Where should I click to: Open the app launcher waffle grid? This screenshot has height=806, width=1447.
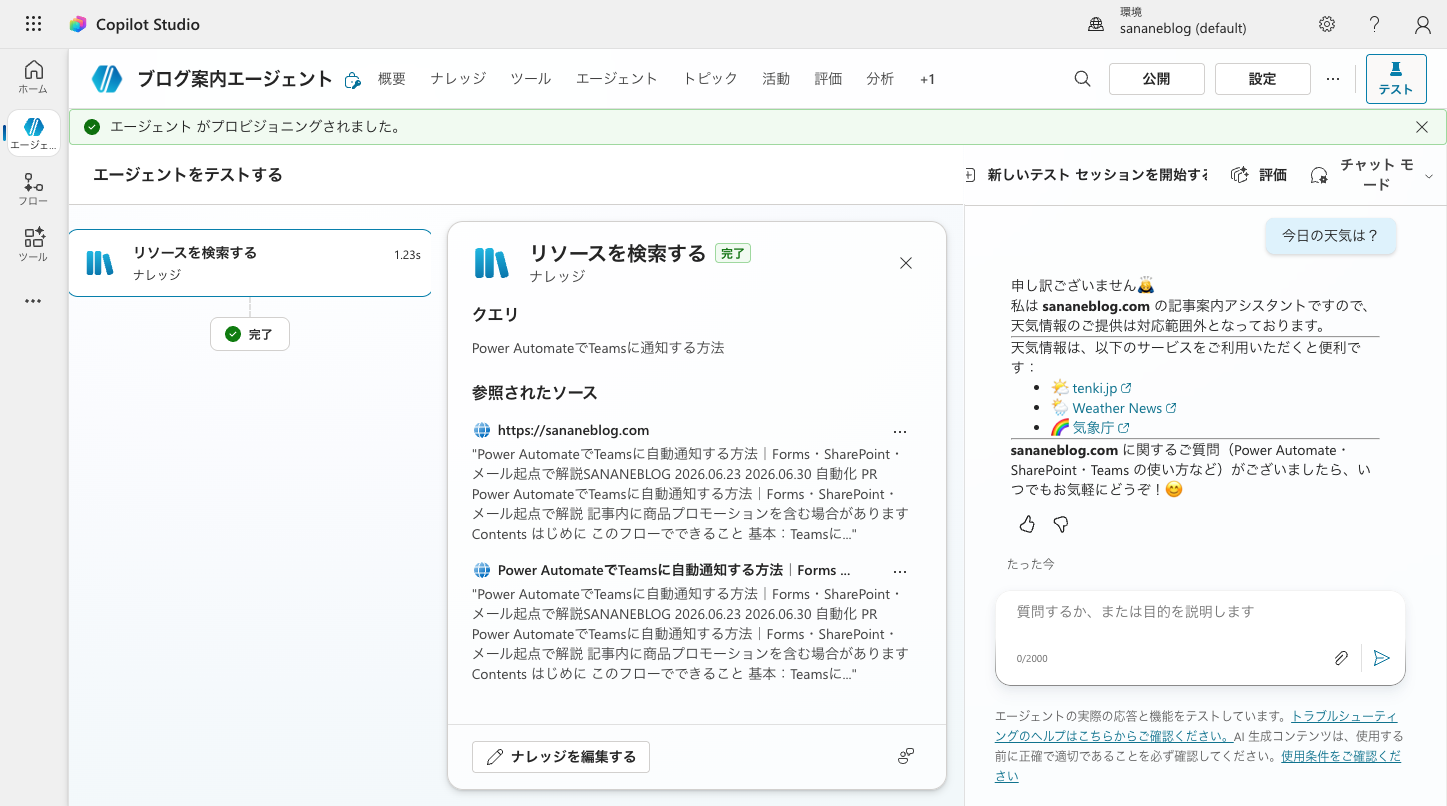[33, 24]
